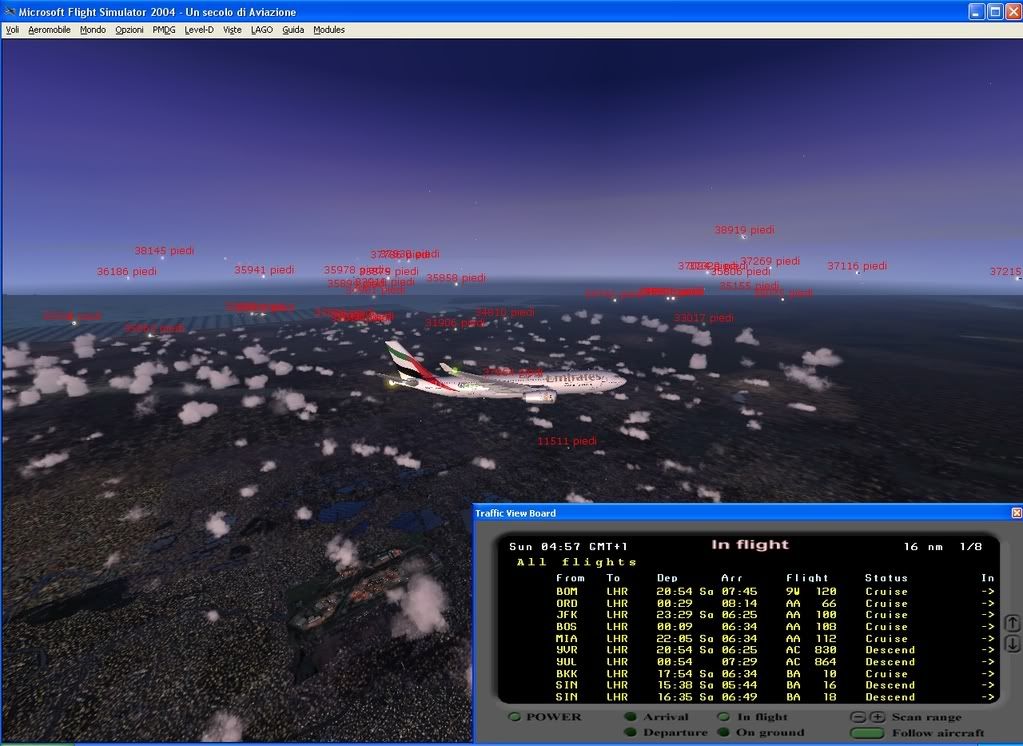Click the '35941 piedi' traffic label

click(264, 270)
